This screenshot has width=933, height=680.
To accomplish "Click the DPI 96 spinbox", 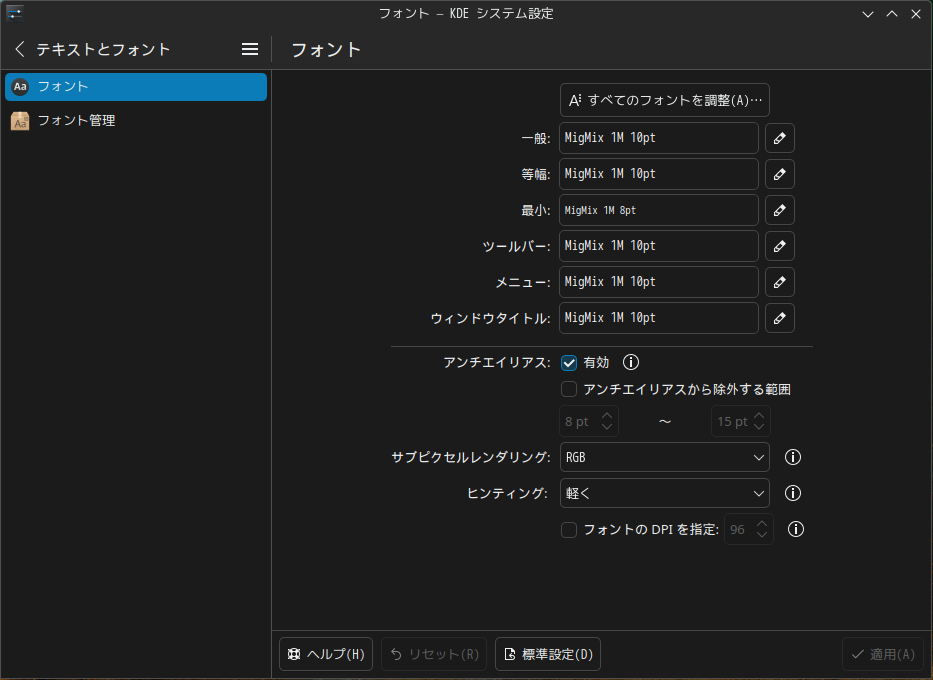I will pos(749,529).
